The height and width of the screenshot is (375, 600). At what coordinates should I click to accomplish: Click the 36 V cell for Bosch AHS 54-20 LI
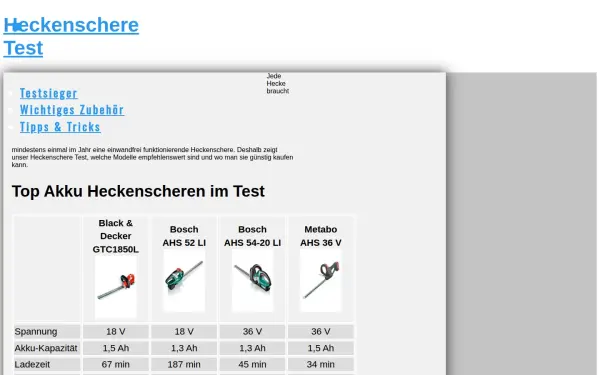253,331
